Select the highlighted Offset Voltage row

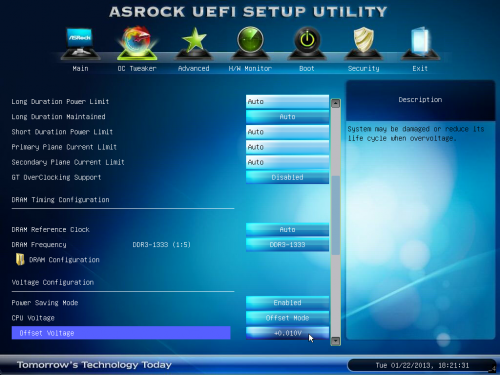click(121, 333)
